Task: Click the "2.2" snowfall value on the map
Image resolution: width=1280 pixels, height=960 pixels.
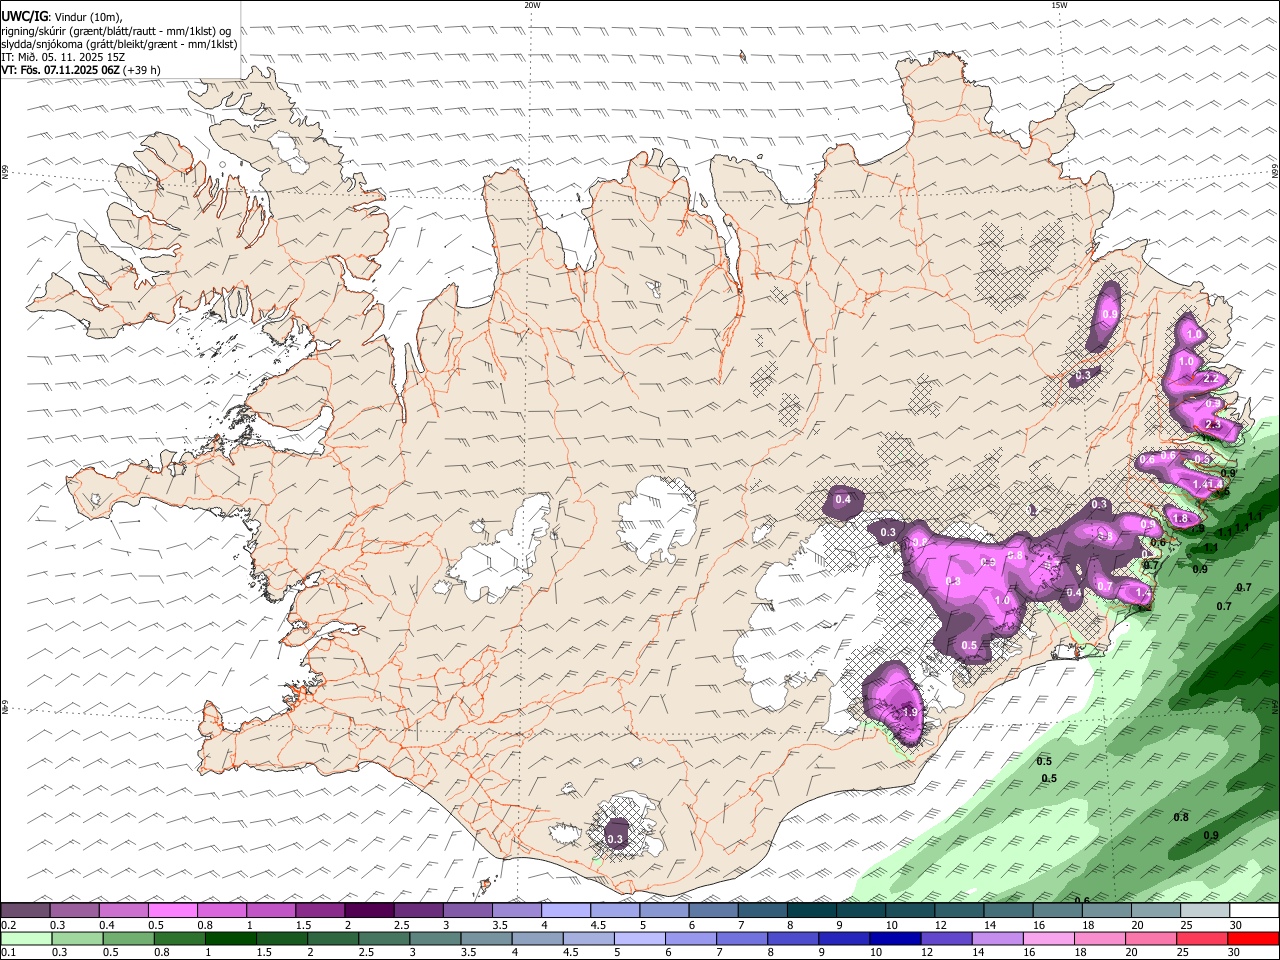Action: pyautogui.click(x=1210, y=379)
